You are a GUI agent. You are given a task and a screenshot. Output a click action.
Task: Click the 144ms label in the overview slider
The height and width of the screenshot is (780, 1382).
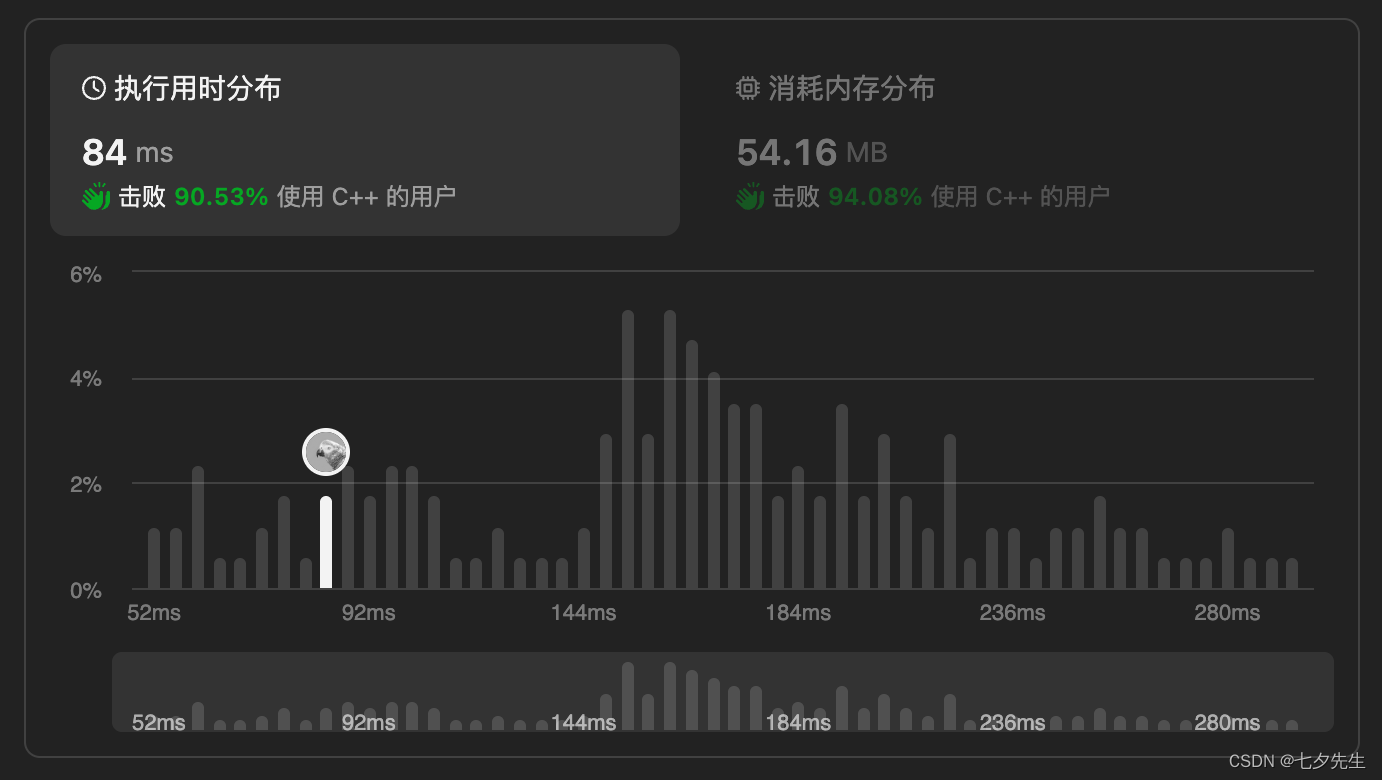coord(583,722)
